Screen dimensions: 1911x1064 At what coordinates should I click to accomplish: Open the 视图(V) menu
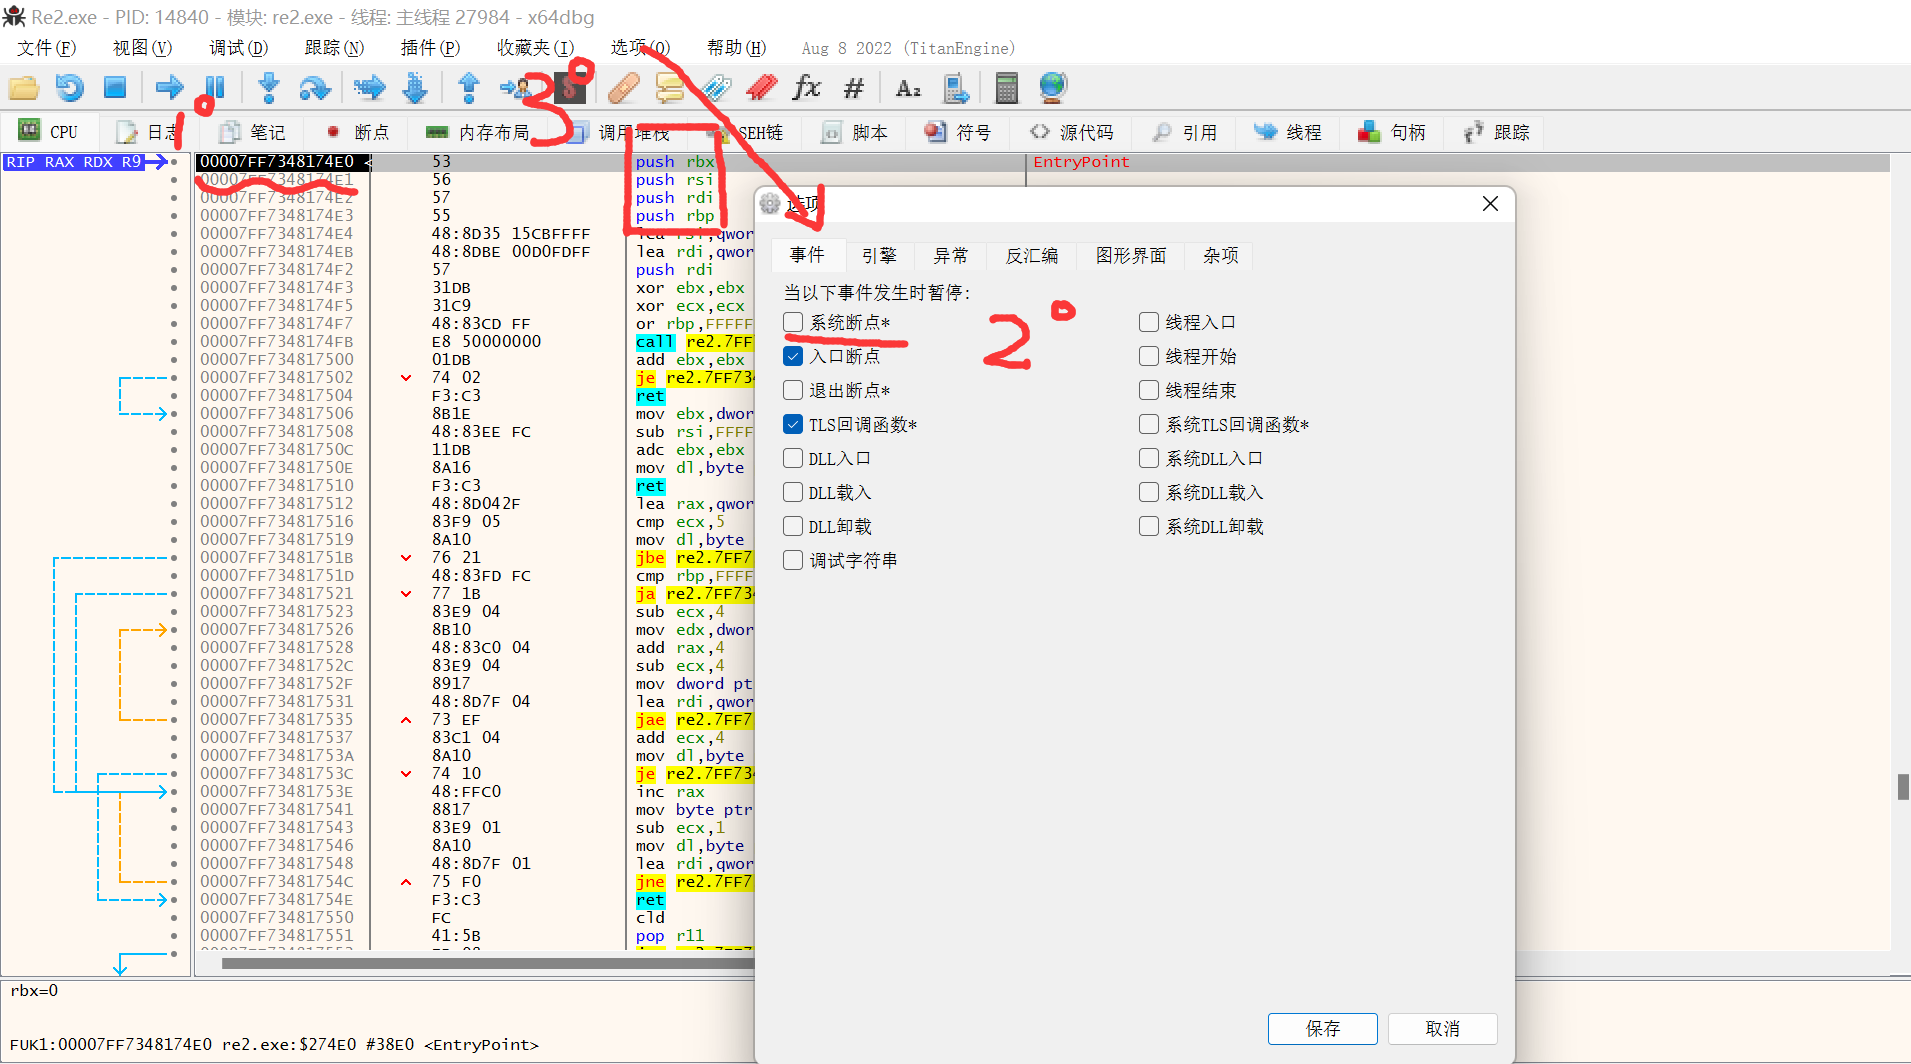tap(142, 48)
